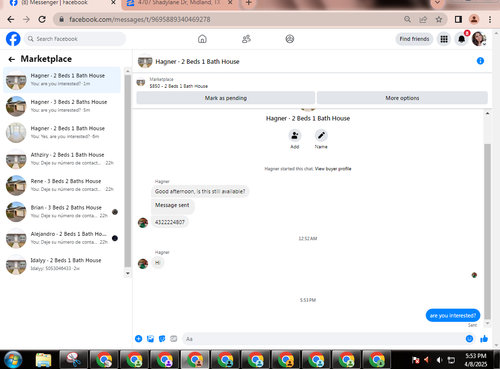The height and width of the screenshot is (369, 500).
Task: Close the Shadylane Dr browser tab
Action: coord(230,3)
